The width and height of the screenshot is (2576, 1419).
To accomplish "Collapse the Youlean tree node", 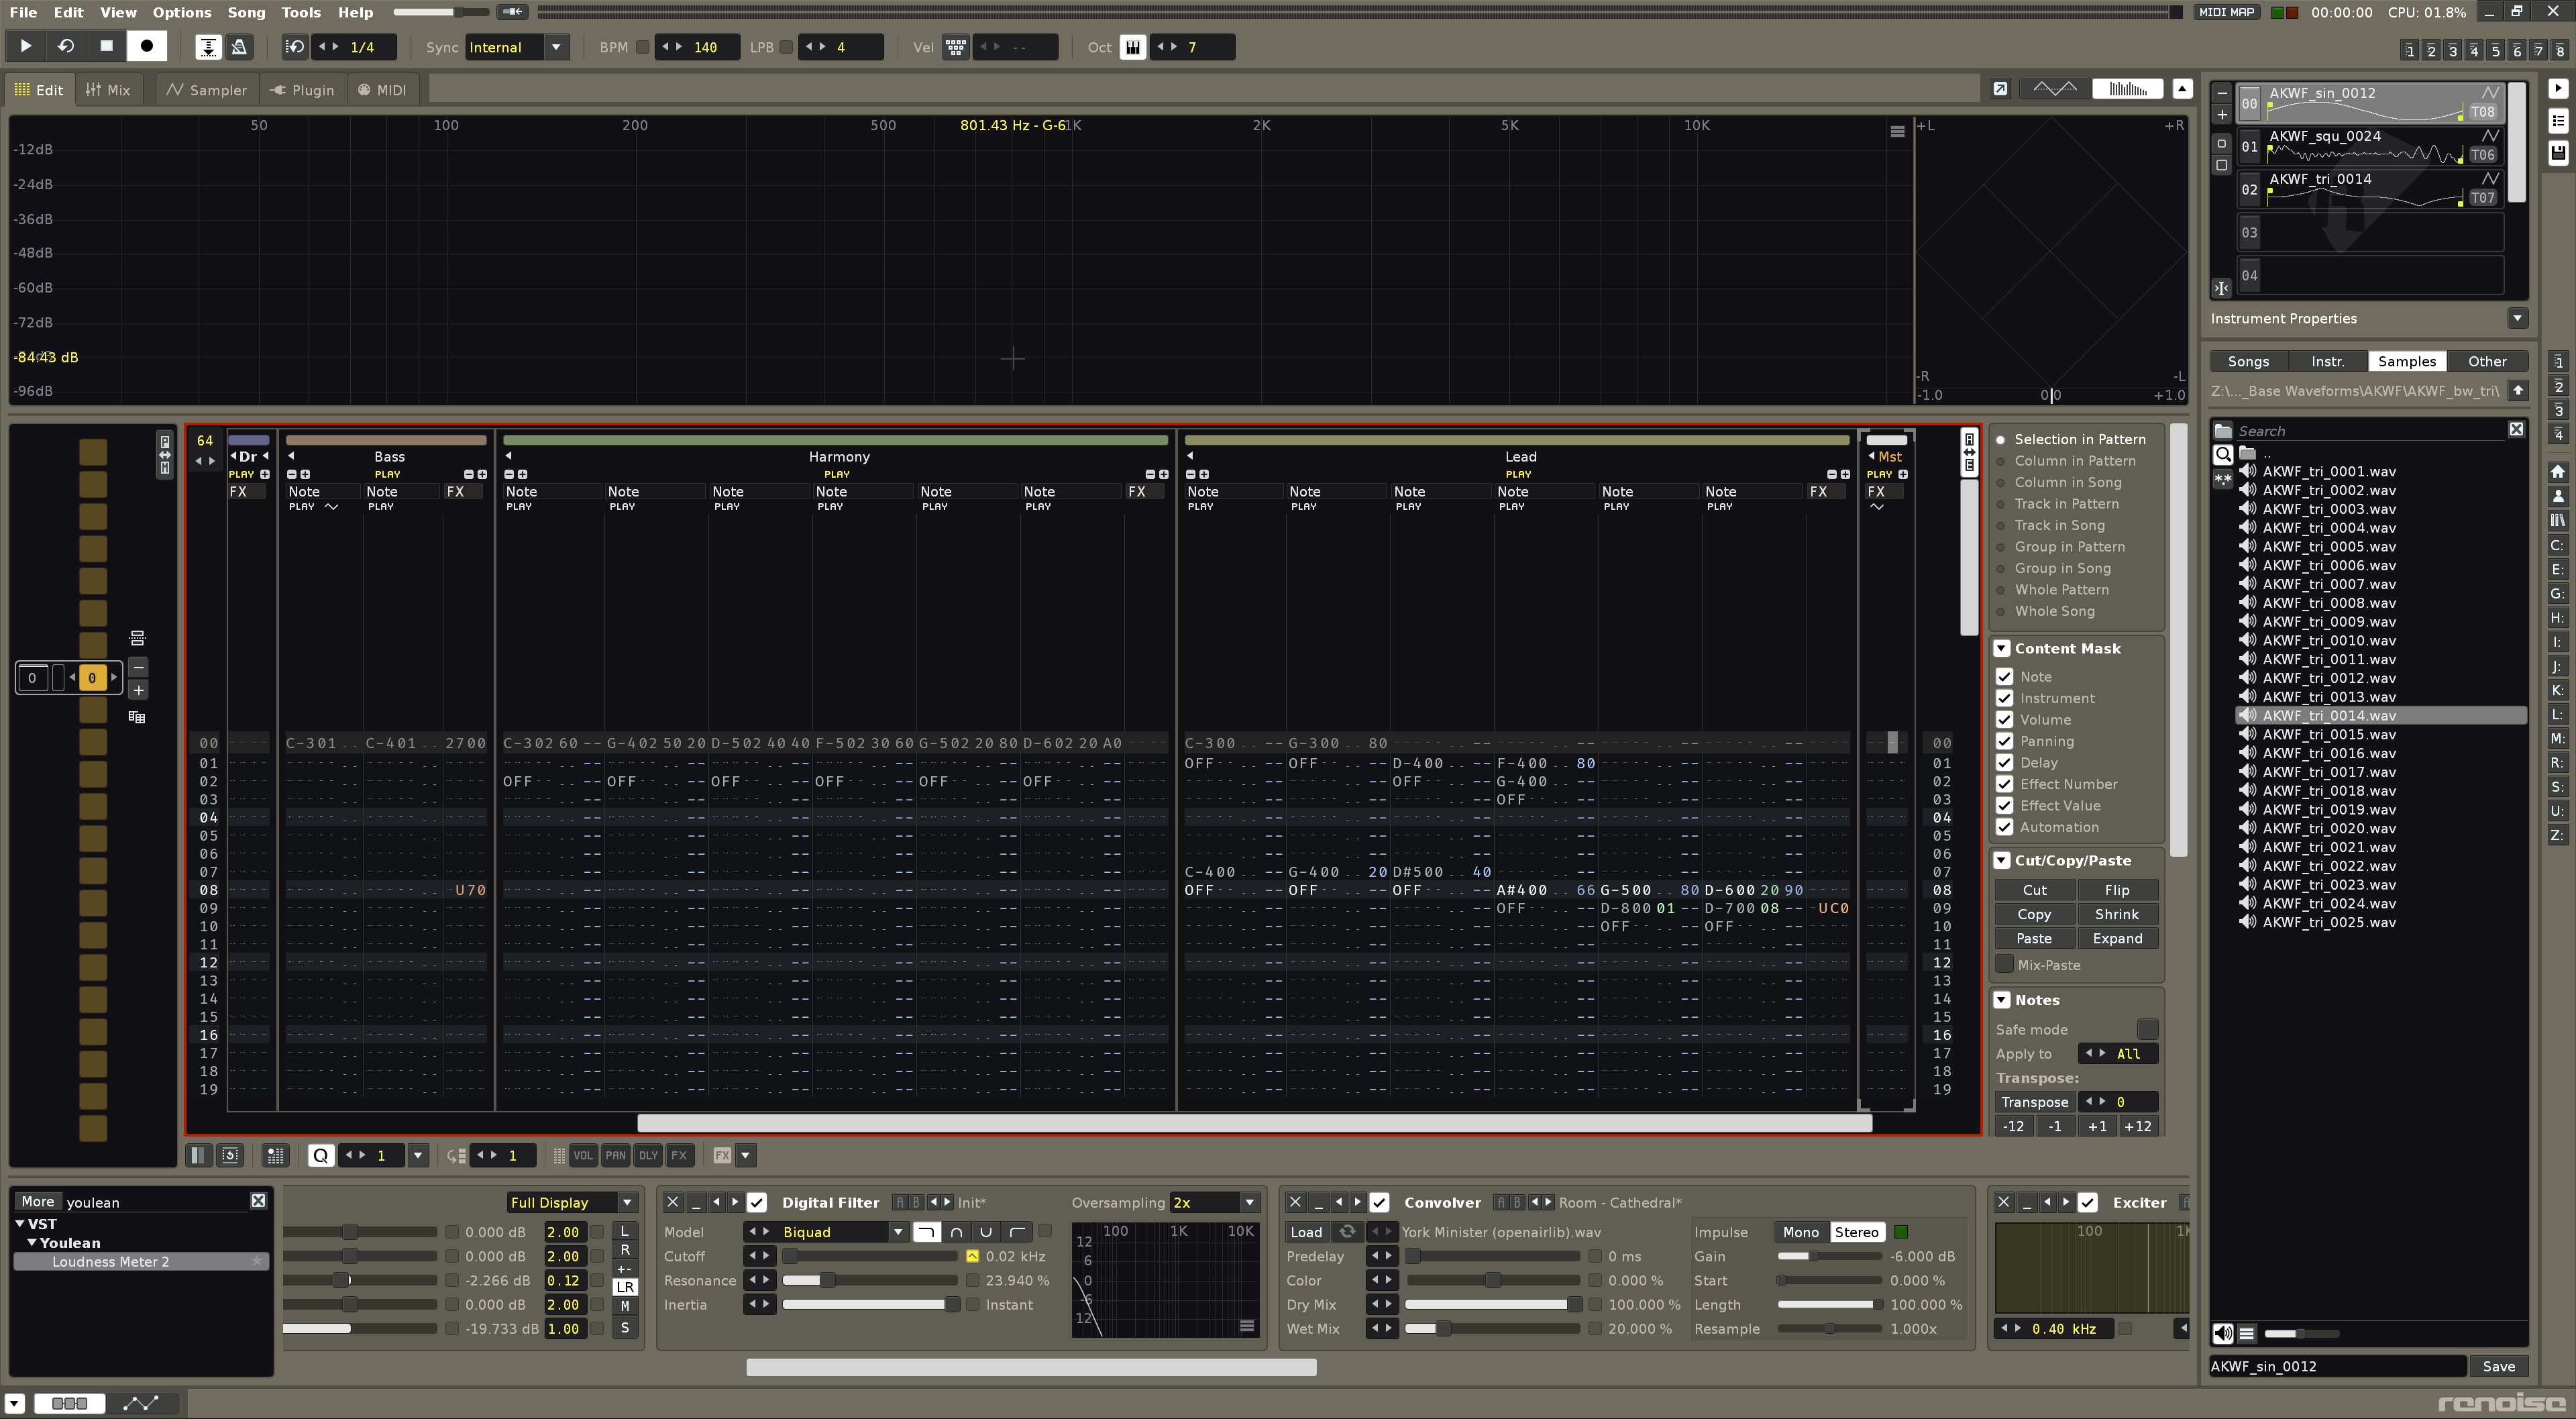I will tap(32, 1243).
